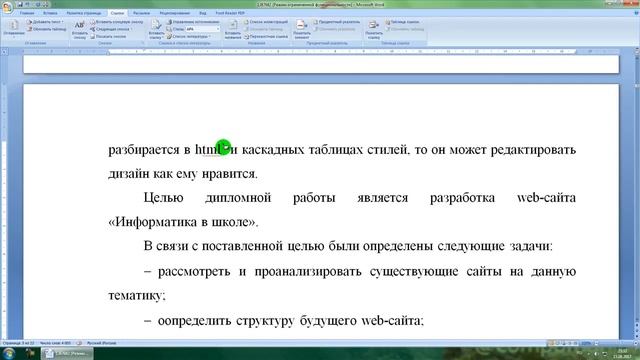Switch to the Вставка tab
Screen dimensions: 640x360
(x=50, y=13)
